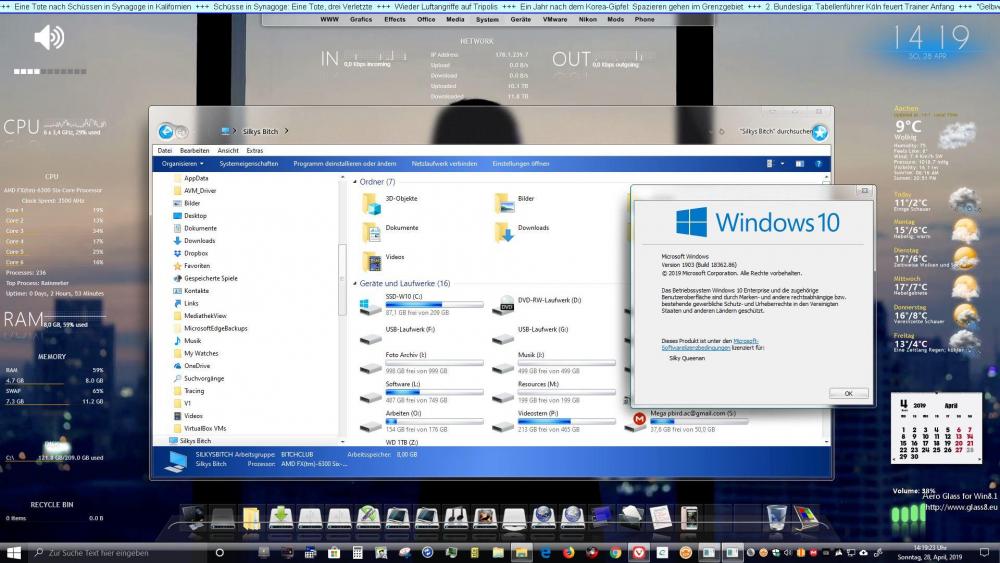Image resolution: width=1000 pixels, height=563 pixels.
Task: Open the Extras menu
Action: pos(255,150)
